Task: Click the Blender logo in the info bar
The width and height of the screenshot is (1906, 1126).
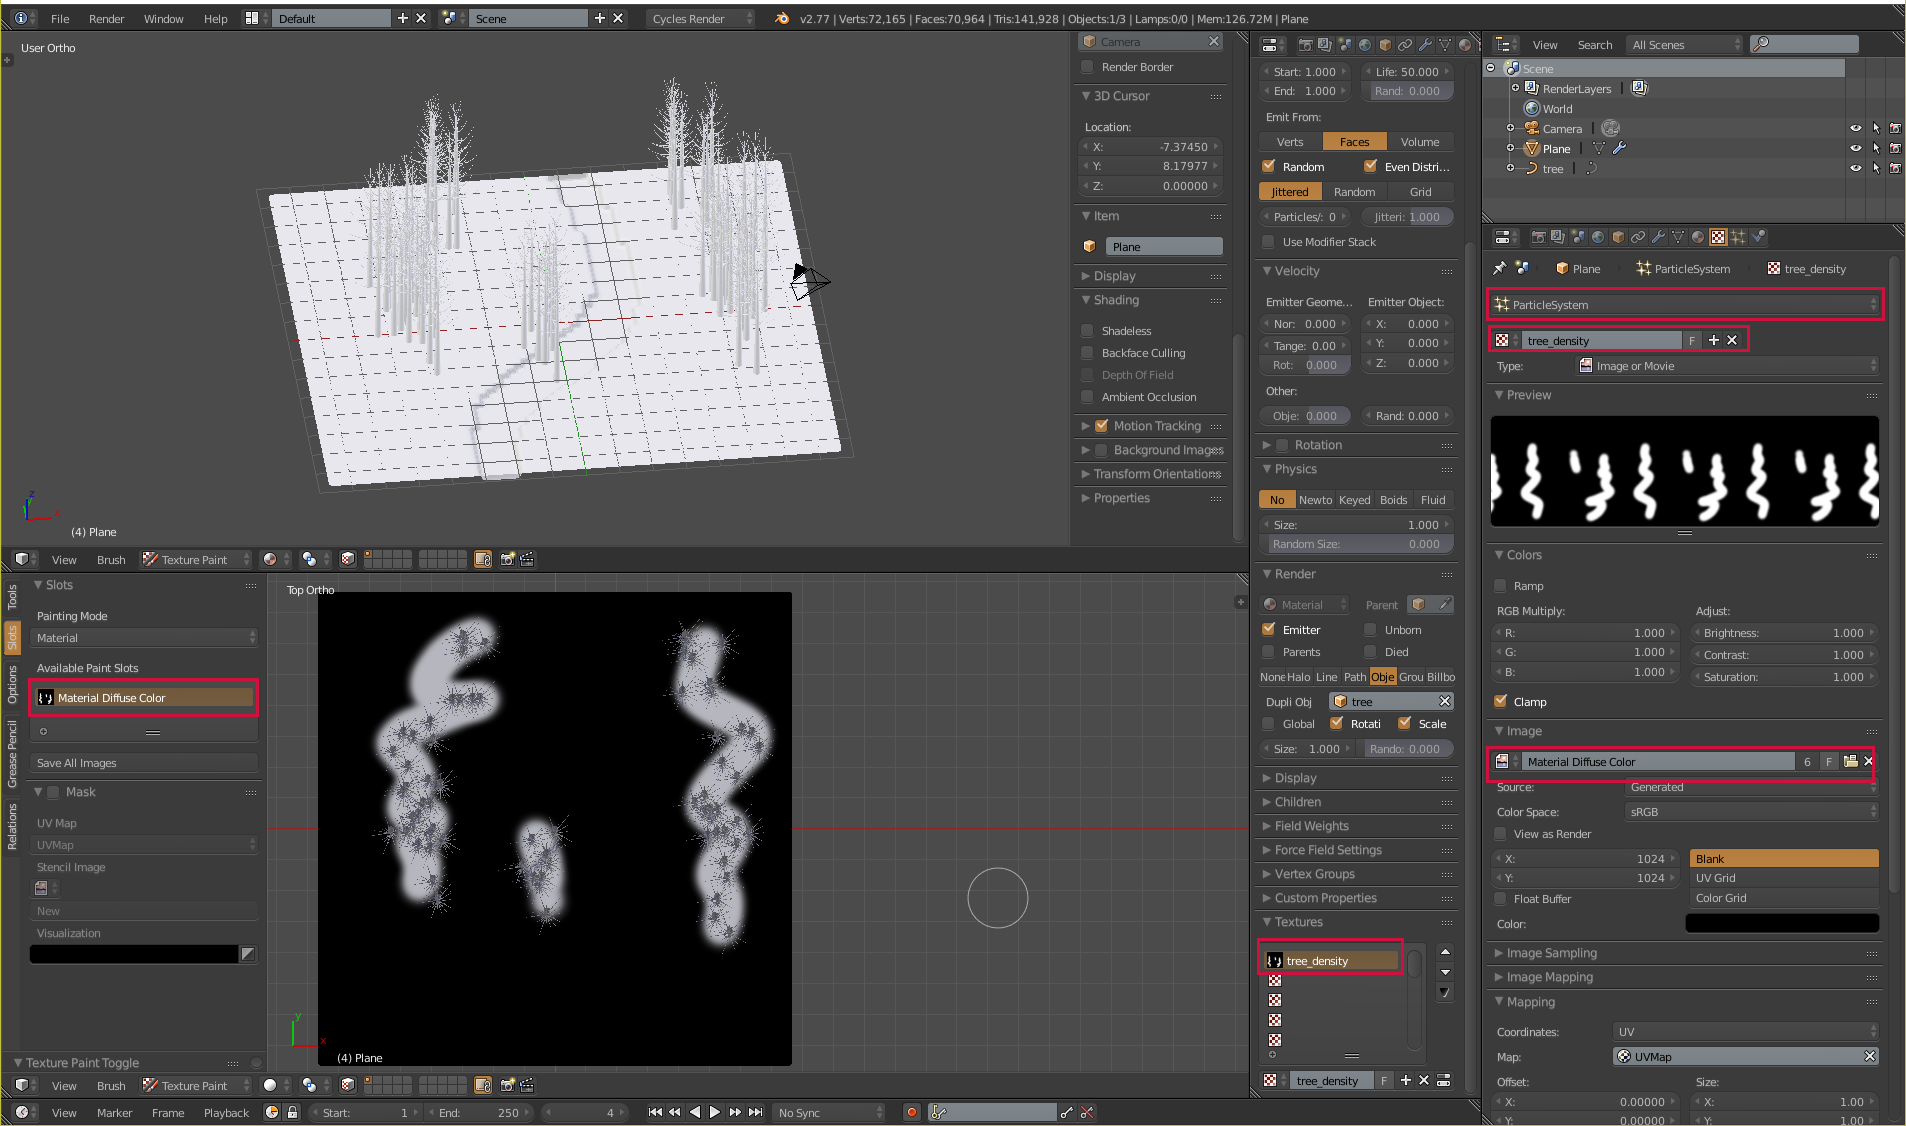Action: point(782,18)
